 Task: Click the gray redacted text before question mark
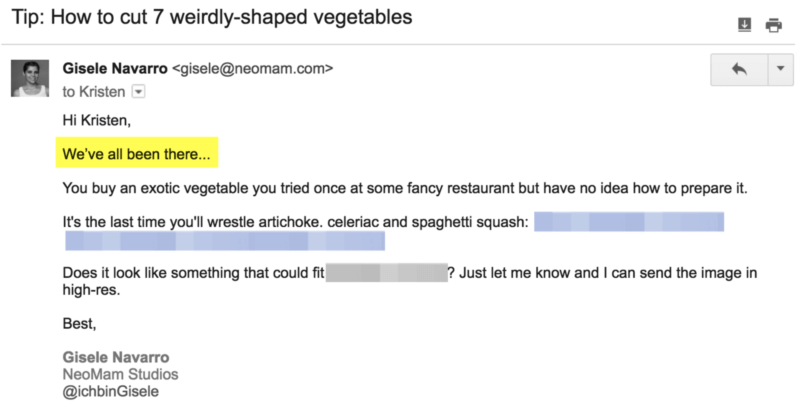pos(386,273)
